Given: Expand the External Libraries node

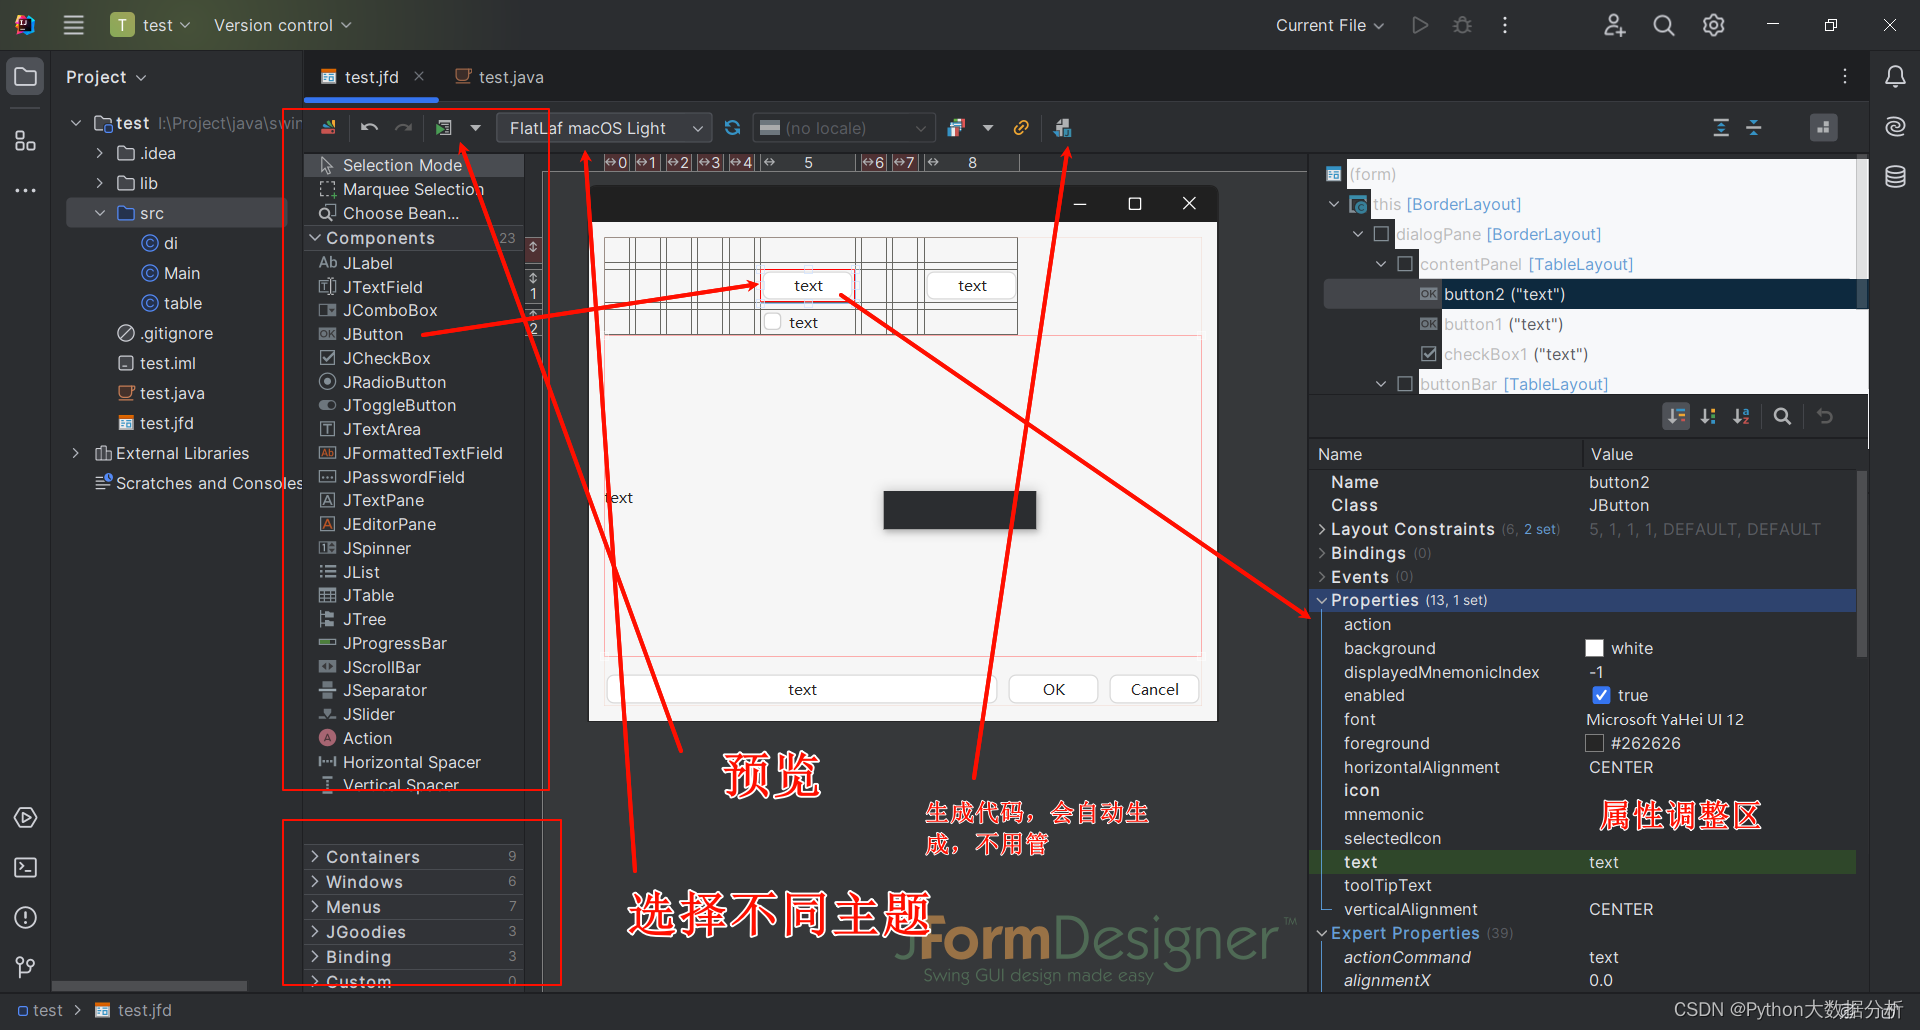Looking at the screenshot, I should 76,453.
